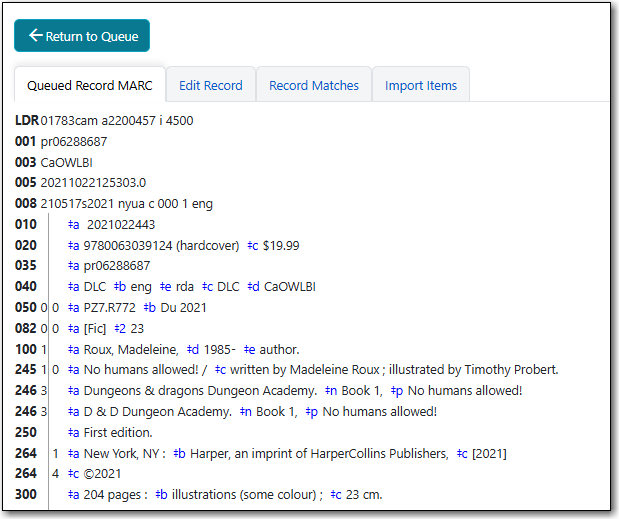Click the copyright date ©2021
This screenshot has width=619, height=519.
coord(102,473)
